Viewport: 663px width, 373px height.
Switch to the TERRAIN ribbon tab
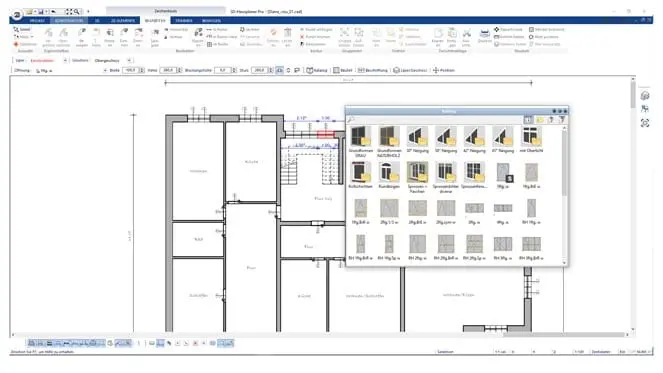pos(184,20)
